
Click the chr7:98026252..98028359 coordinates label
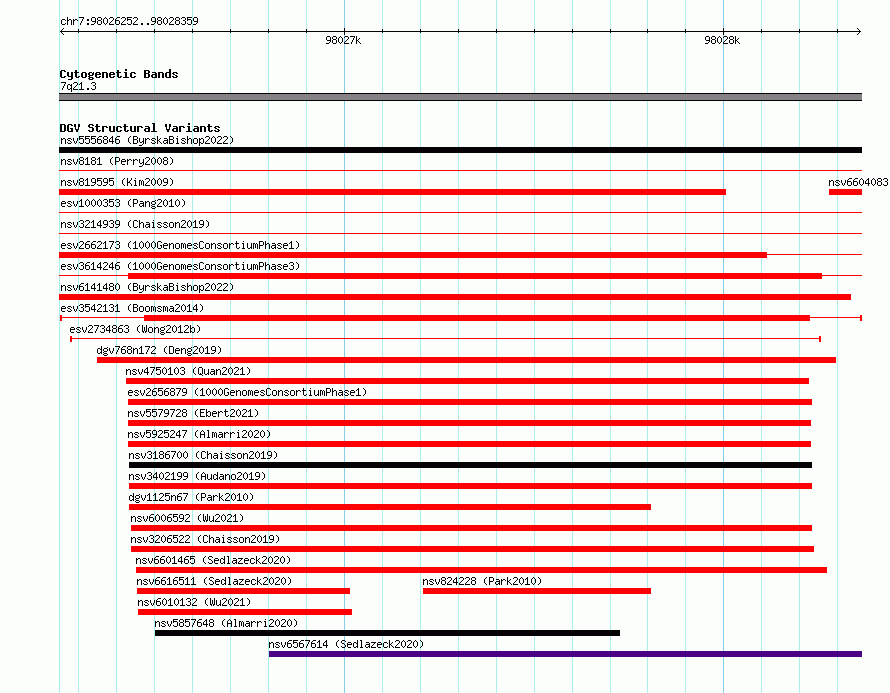(x=129, y=21)
